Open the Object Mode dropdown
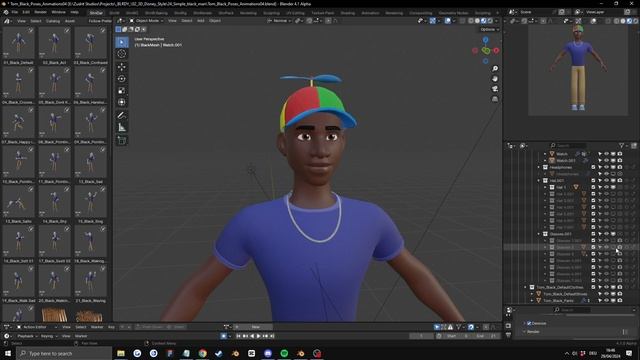Image resolution: width=640 pixels, height=360 pixels. click(x=147, y=20)
